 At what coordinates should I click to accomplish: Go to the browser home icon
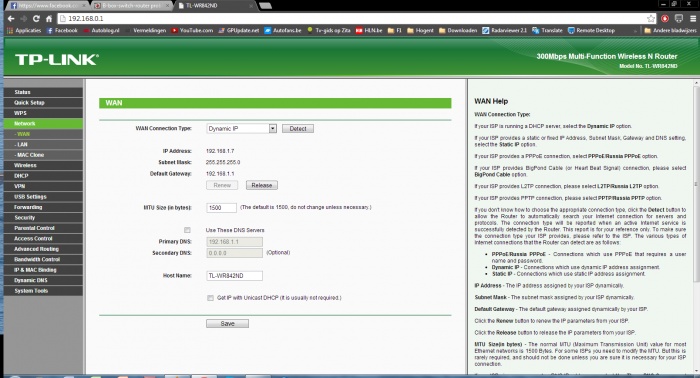[x=49, y=19]
